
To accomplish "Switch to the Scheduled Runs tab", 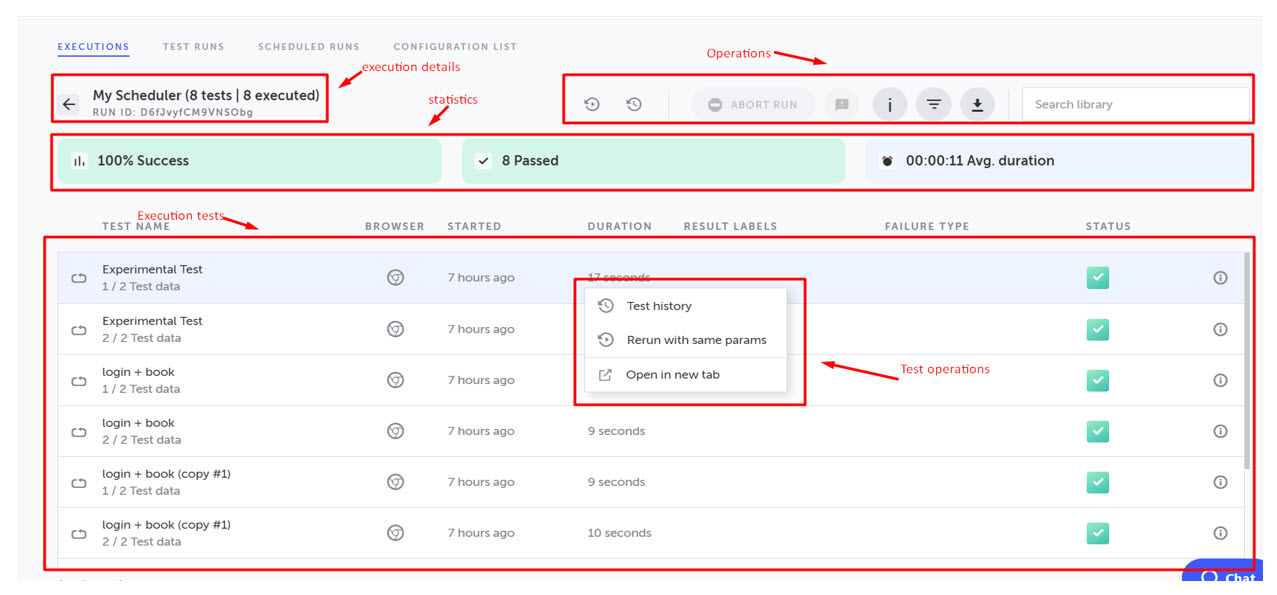I will [308, 47].
